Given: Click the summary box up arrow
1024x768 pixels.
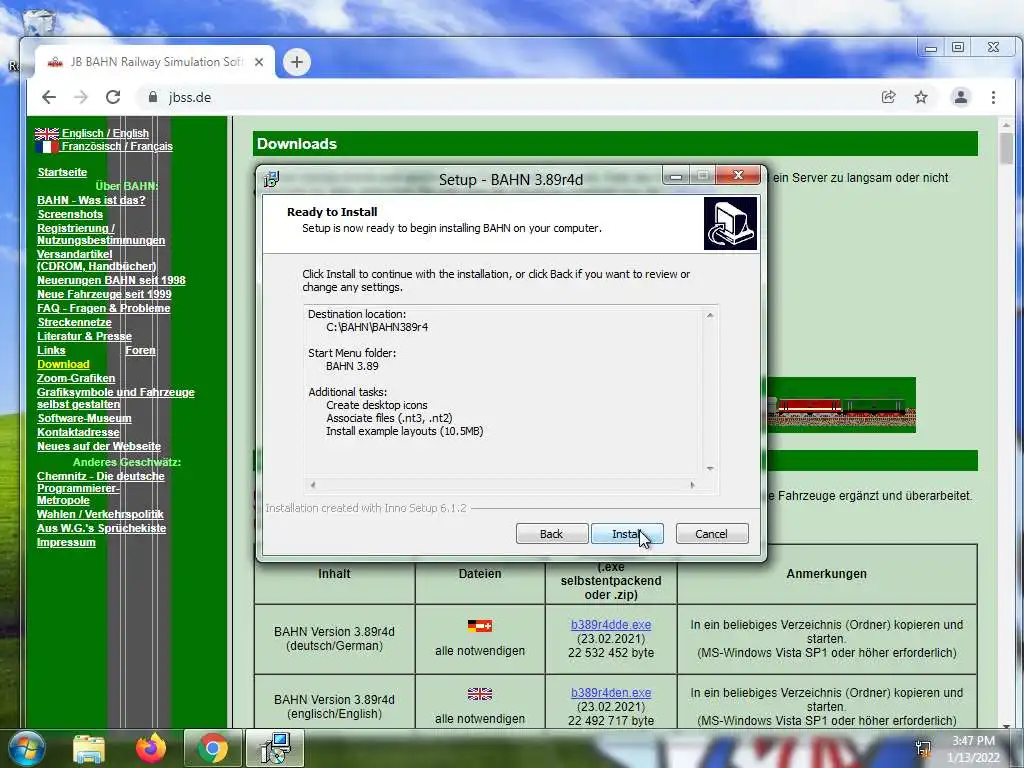Looking at the screenshot, I should 710,315.
